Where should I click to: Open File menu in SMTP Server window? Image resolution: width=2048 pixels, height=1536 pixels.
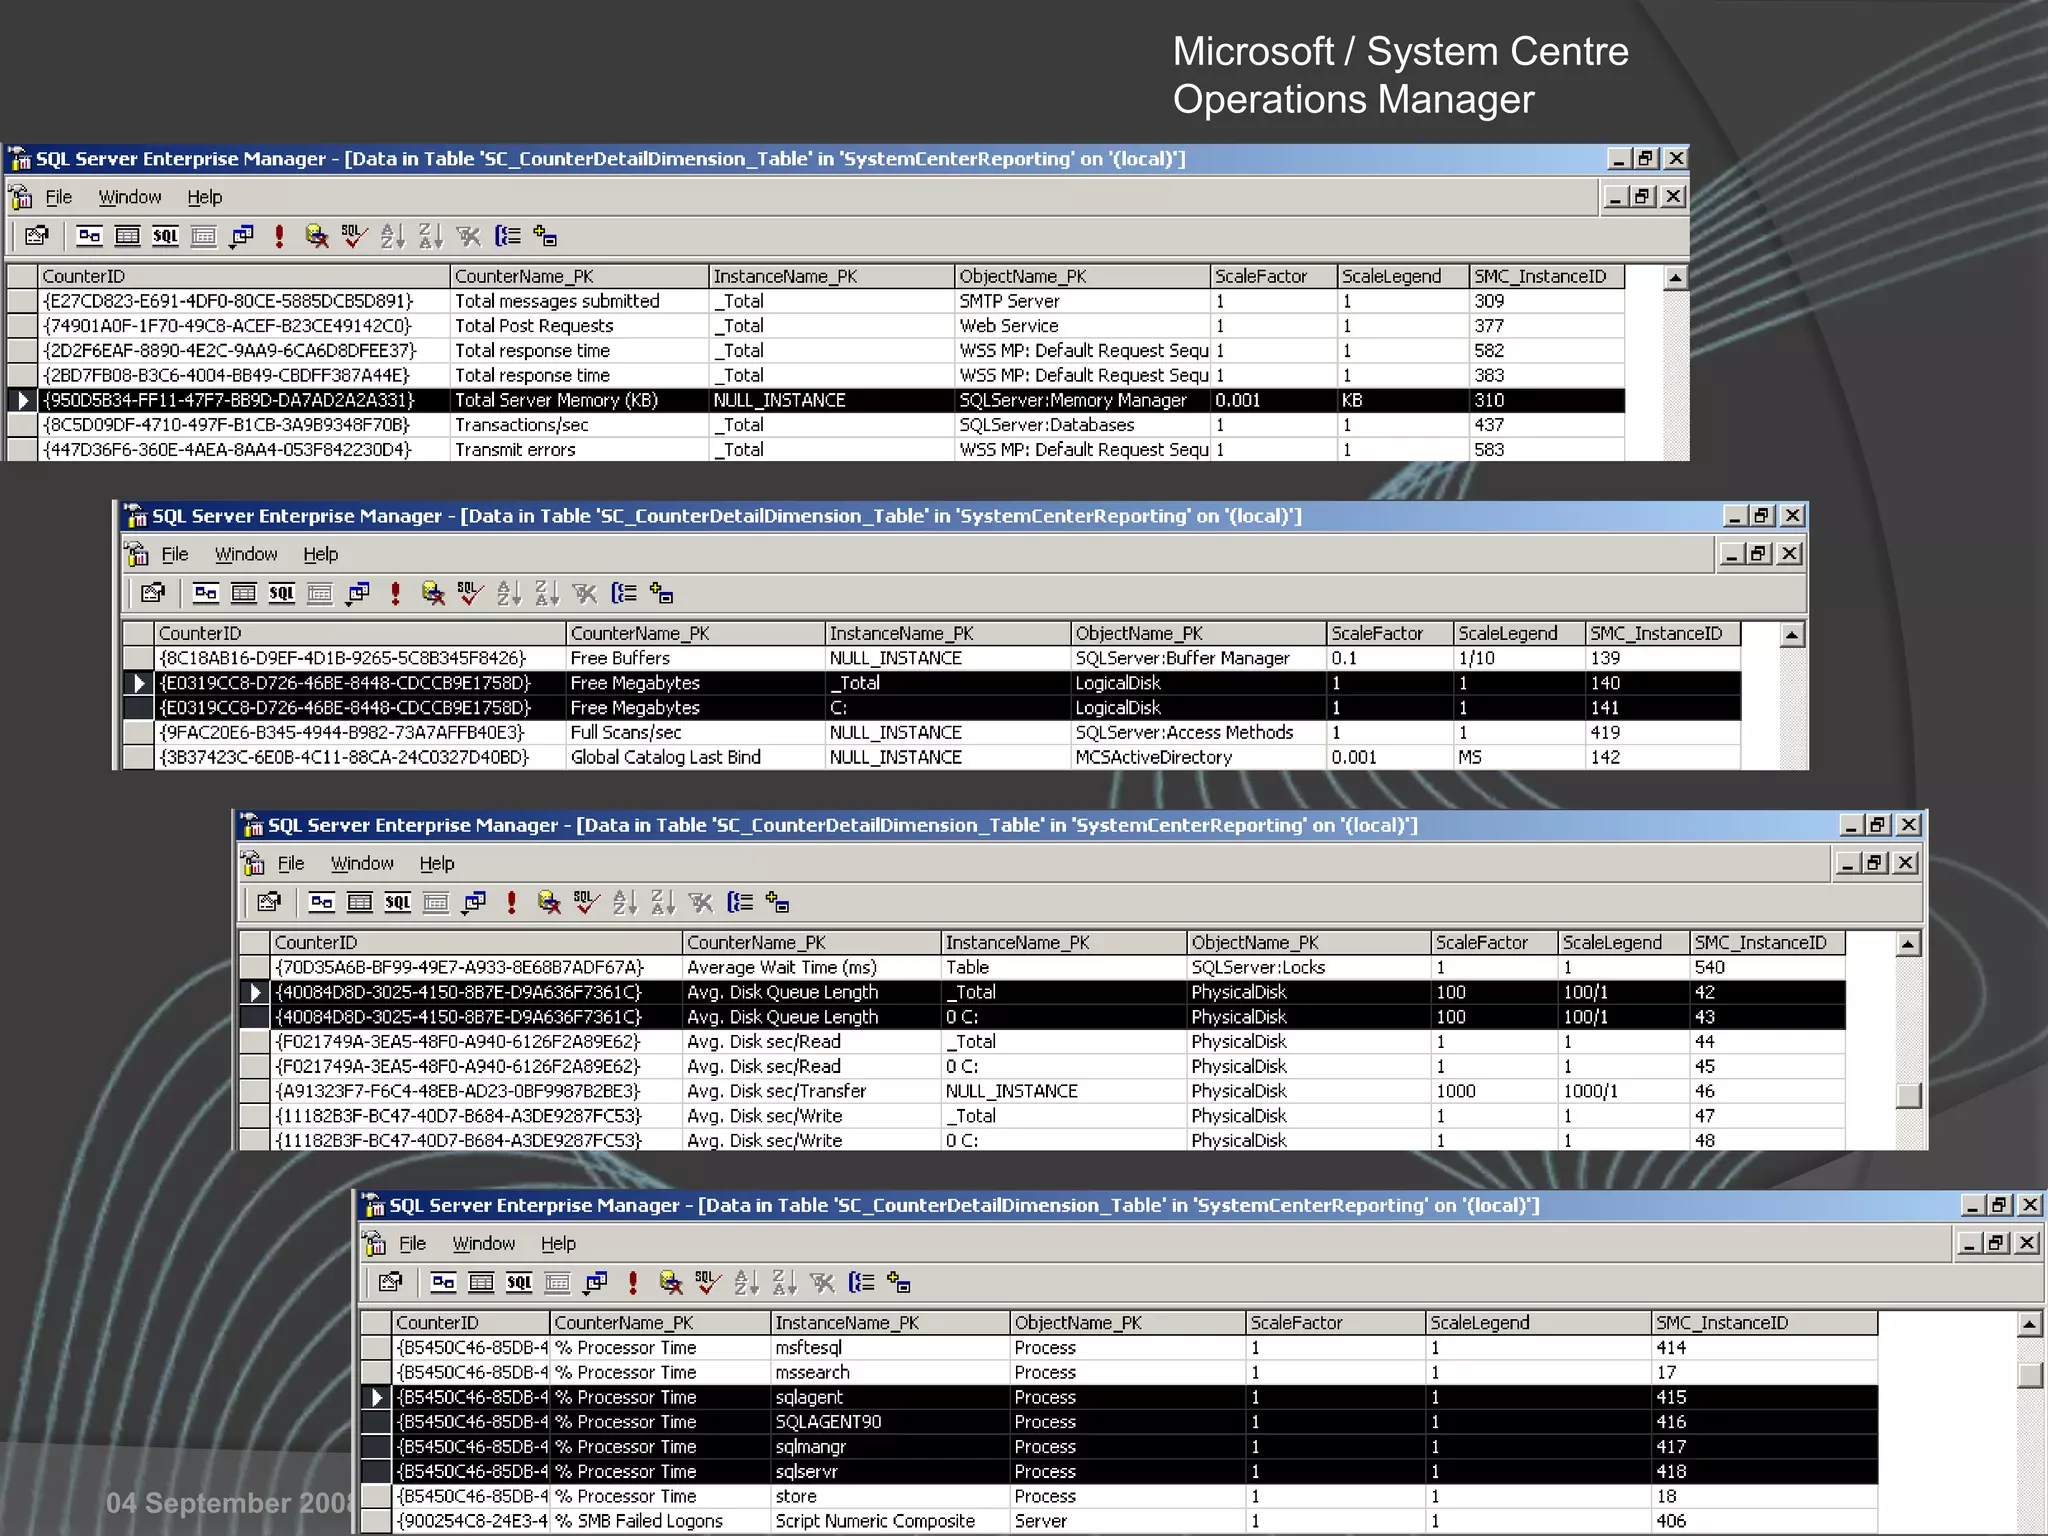tap(59, 197)
